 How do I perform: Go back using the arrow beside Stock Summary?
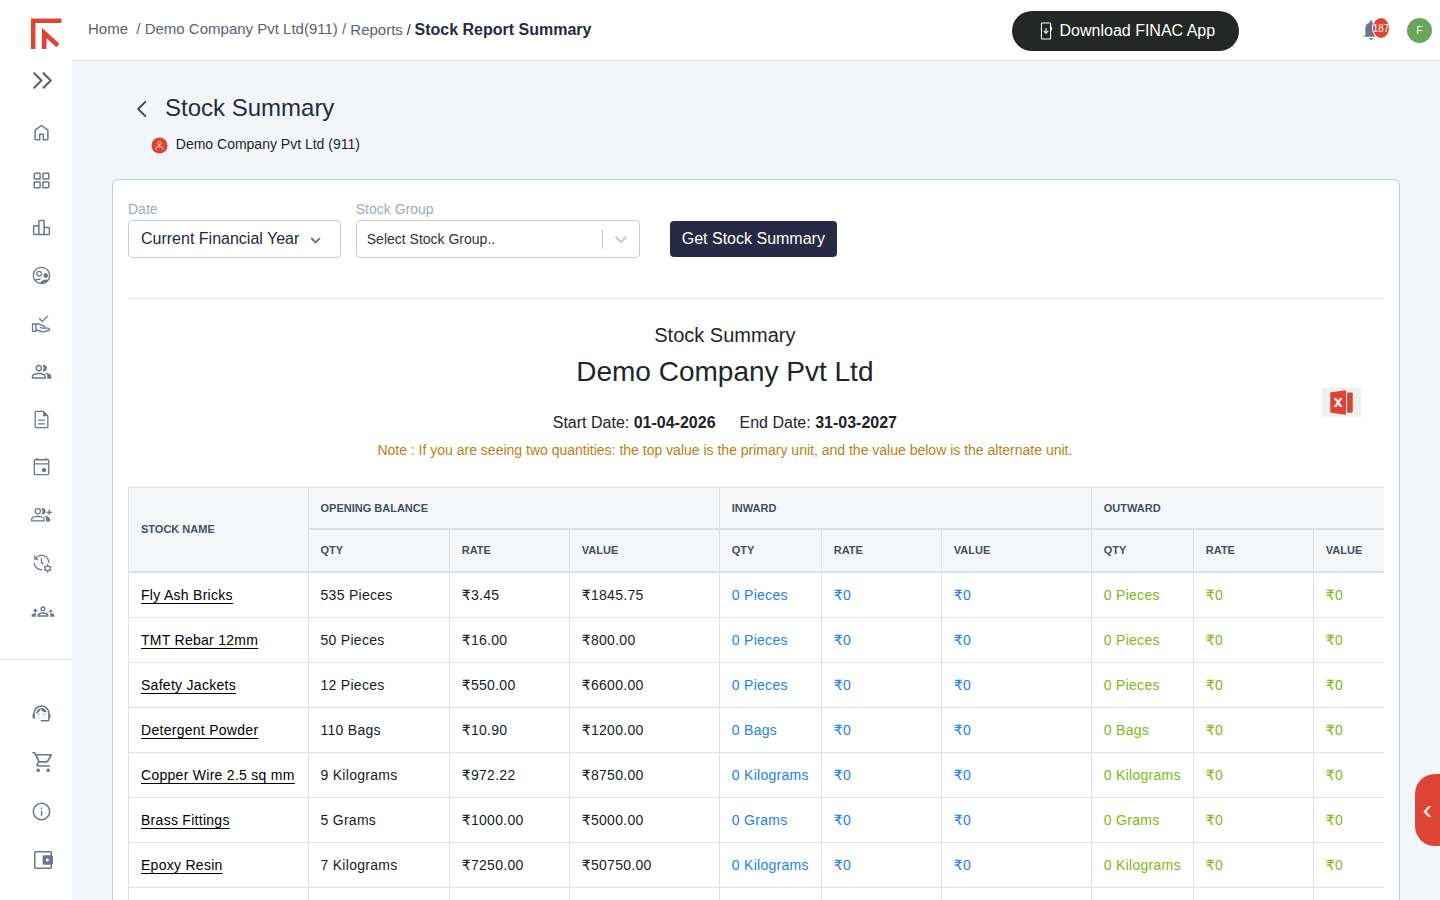click(142, 109)
